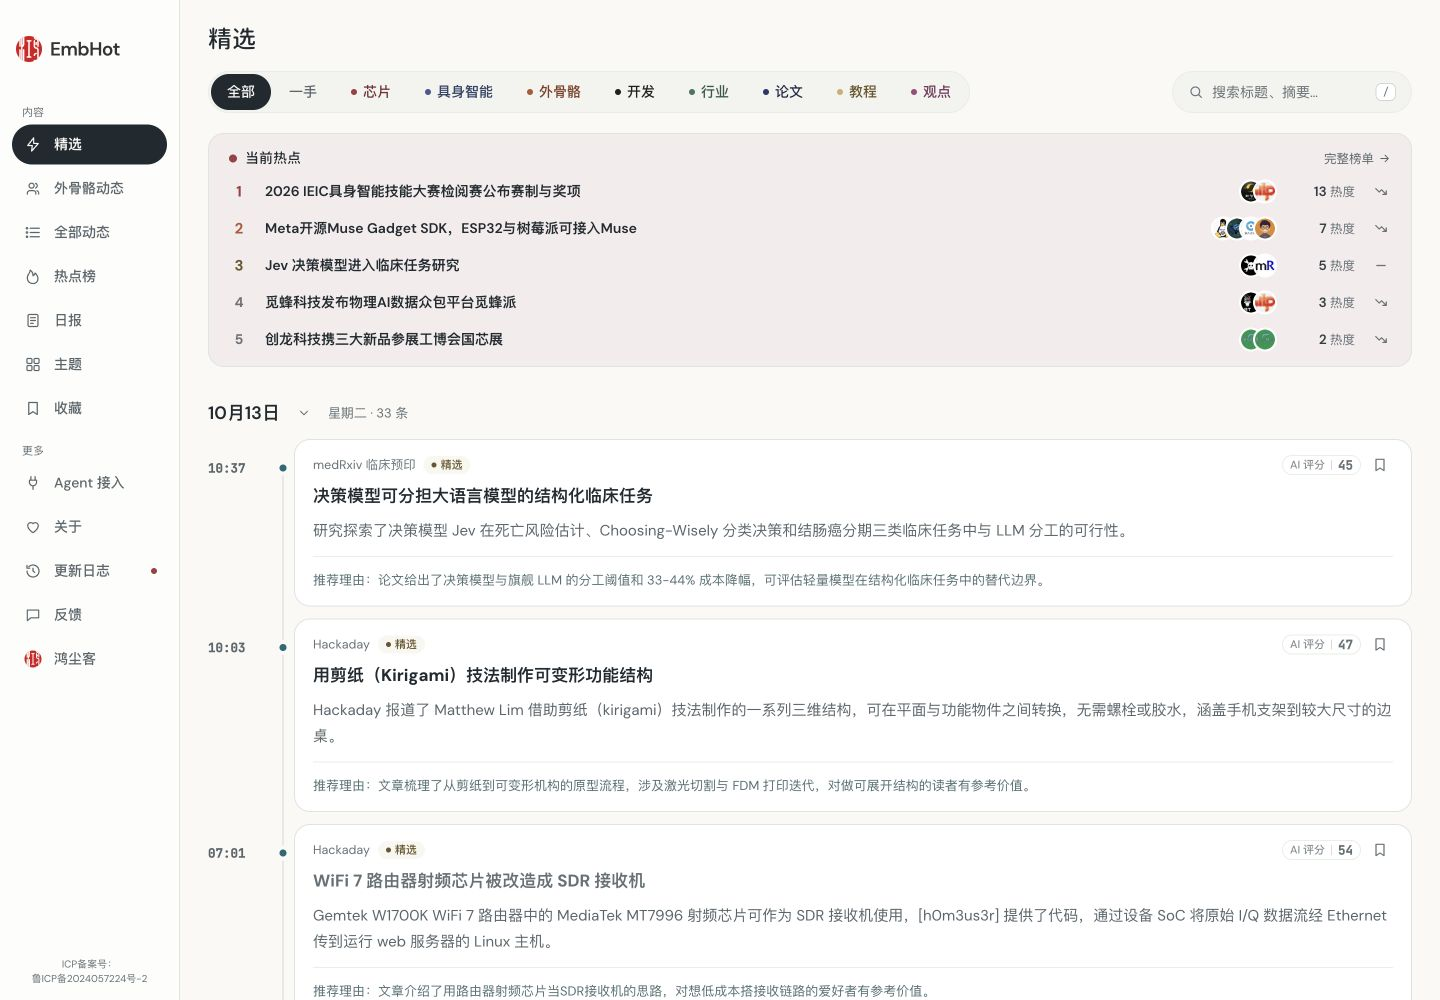Filter by 教程 category
This screenshot has height=1000, width=1440.
pos(857,92)
